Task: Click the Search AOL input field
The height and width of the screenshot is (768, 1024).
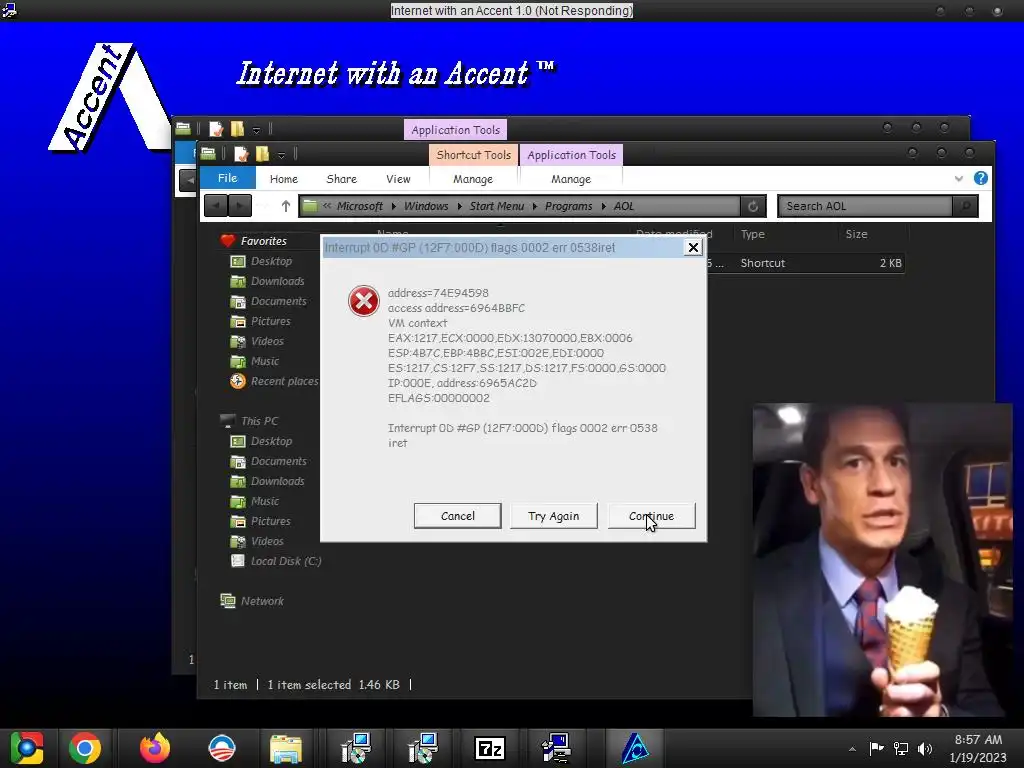Action: tap(865, 206)
